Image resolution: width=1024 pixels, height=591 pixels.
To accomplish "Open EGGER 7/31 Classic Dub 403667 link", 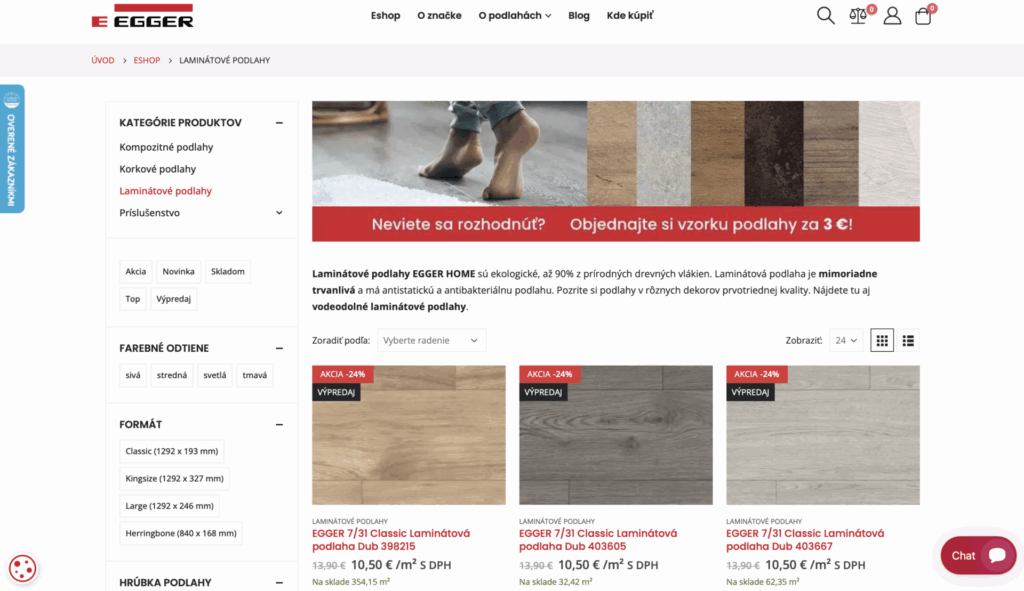I will click(805, 540).
